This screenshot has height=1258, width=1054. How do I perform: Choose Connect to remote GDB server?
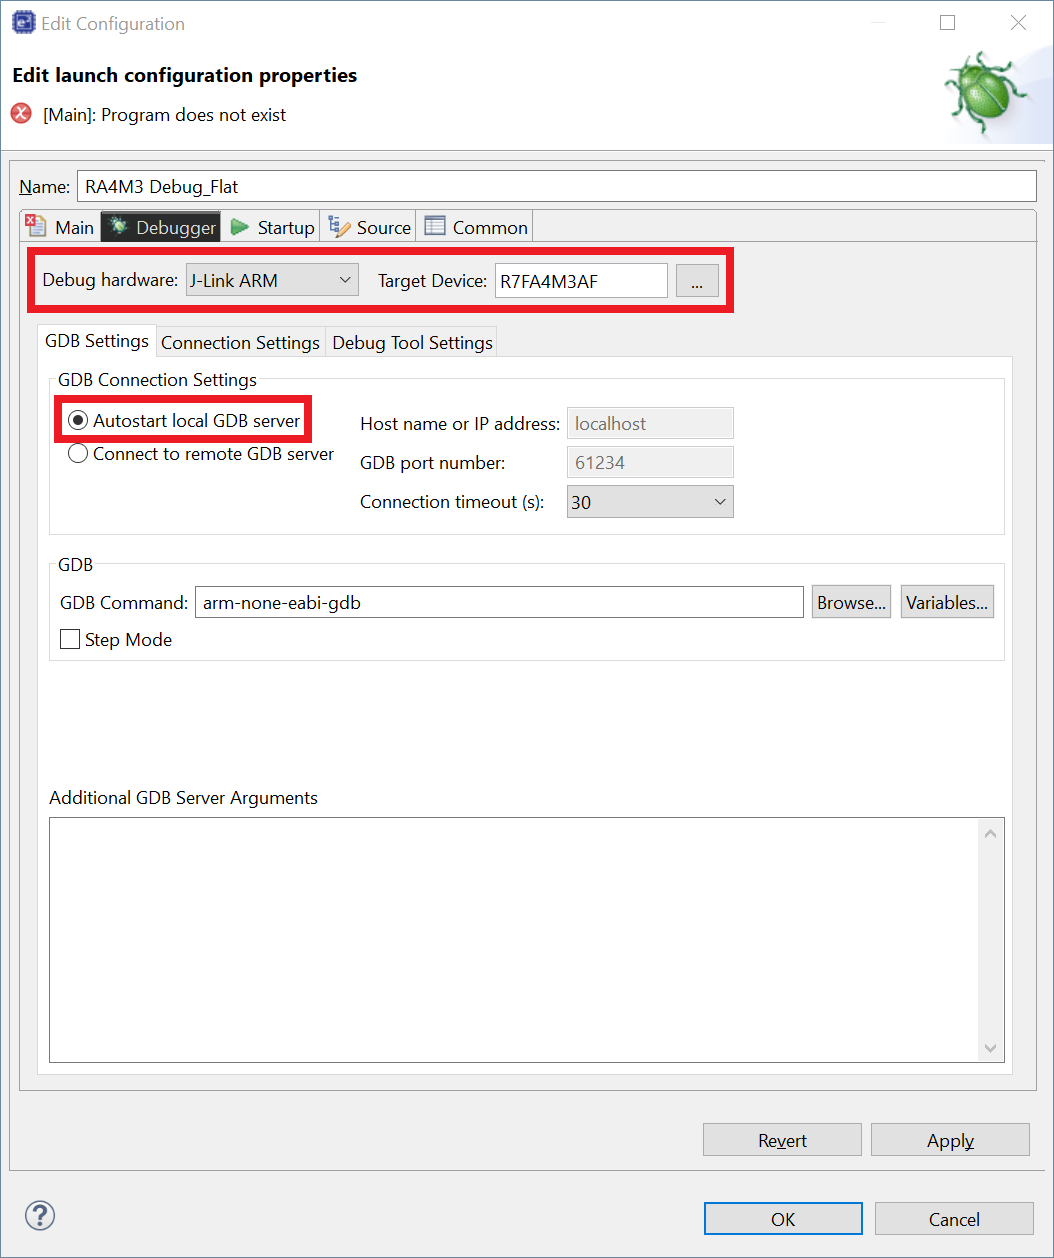(x=78, y=454)
